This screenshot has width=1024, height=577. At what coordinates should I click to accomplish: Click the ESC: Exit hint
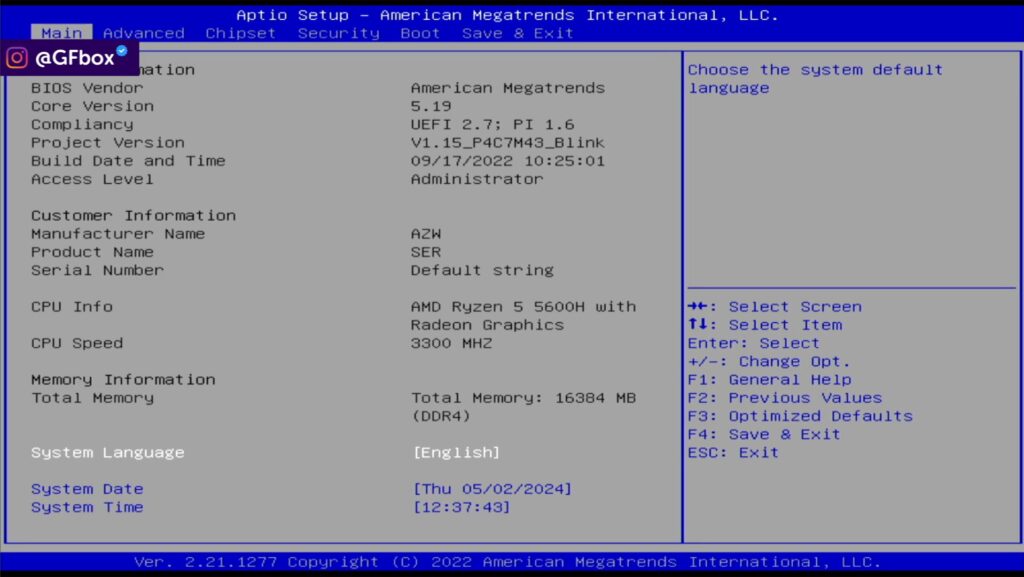[x=733, y=453]
